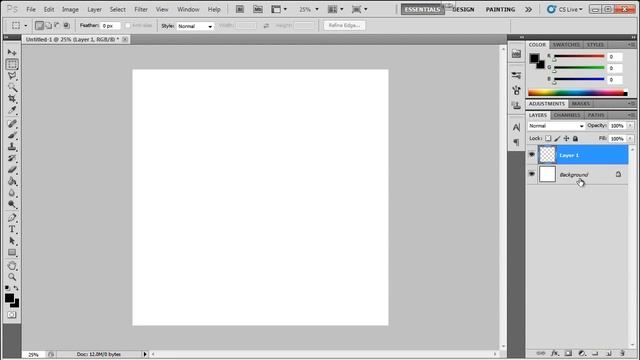Select the Lasso tool
The height and width of the screenshot is (360, 640).
(12, 76)
